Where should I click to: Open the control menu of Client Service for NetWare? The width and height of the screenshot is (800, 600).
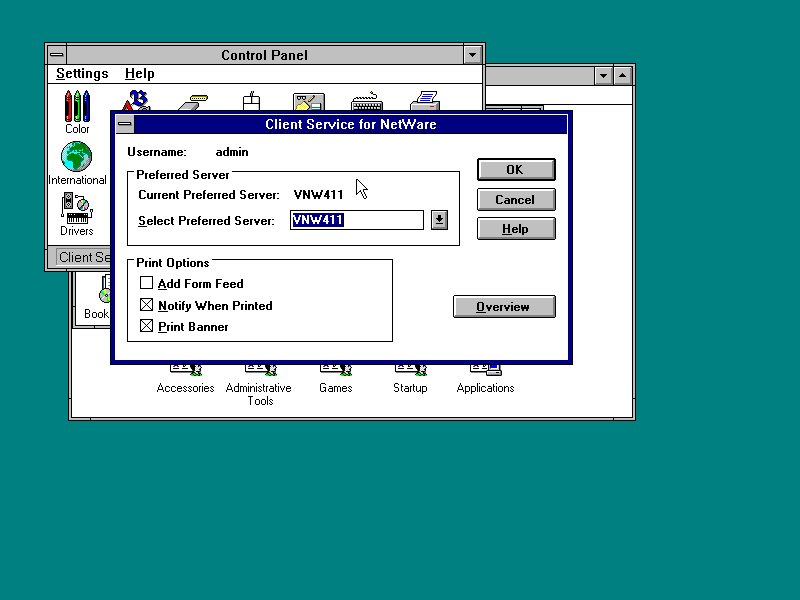pos(124,124)
